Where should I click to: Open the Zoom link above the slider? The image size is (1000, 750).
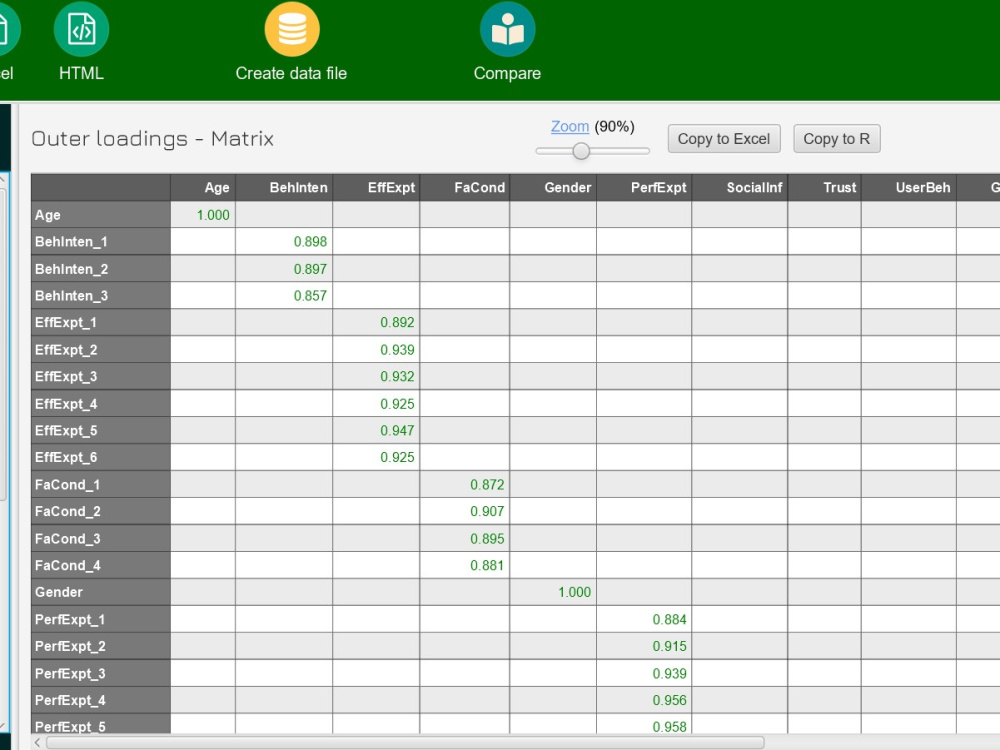pos(569,126)
